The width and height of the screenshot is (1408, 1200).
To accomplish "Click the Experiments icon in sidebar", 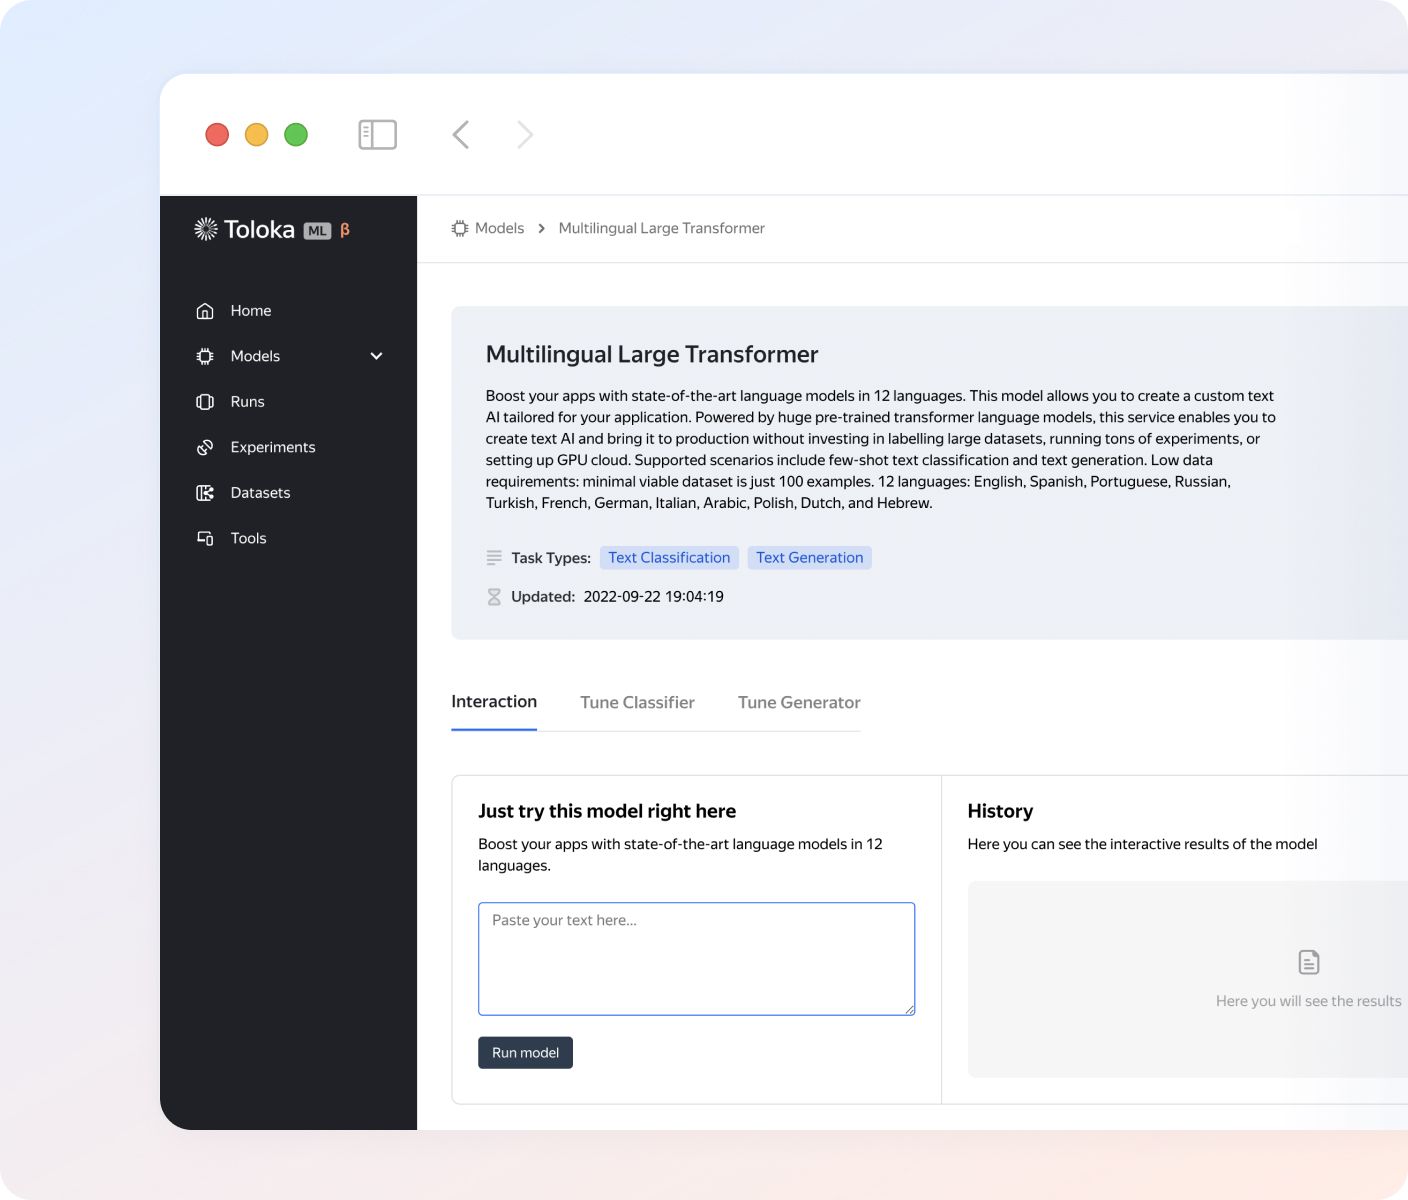I will pyautogui.click(x=205, y=447).
